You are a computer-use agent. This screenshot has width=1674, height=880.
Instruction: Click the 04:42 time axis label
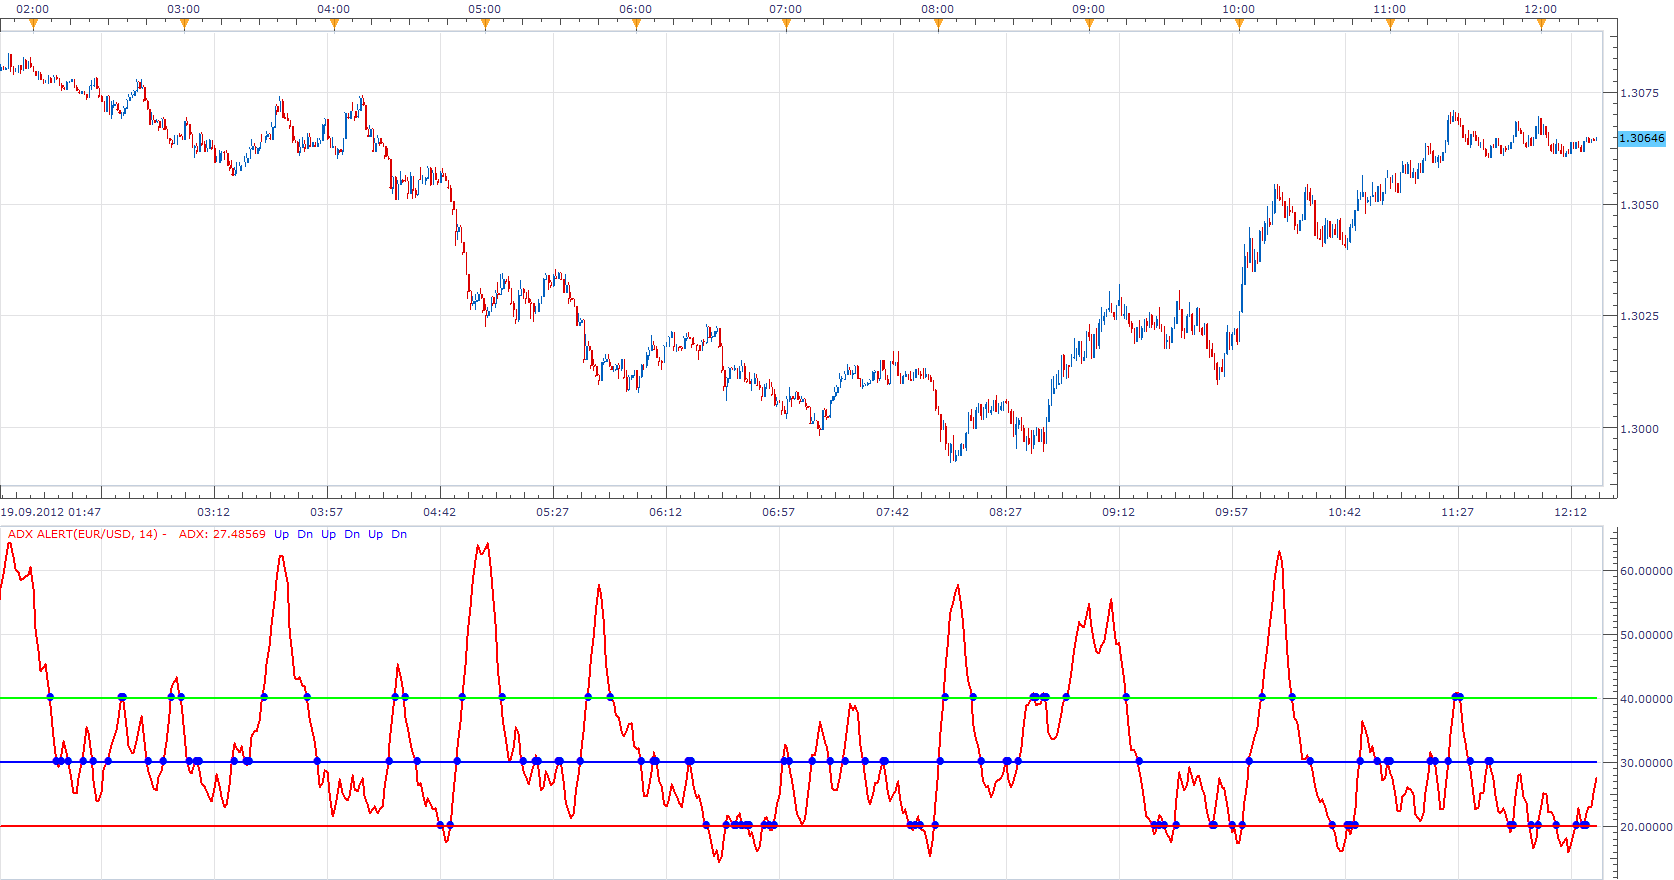(439, 512)
